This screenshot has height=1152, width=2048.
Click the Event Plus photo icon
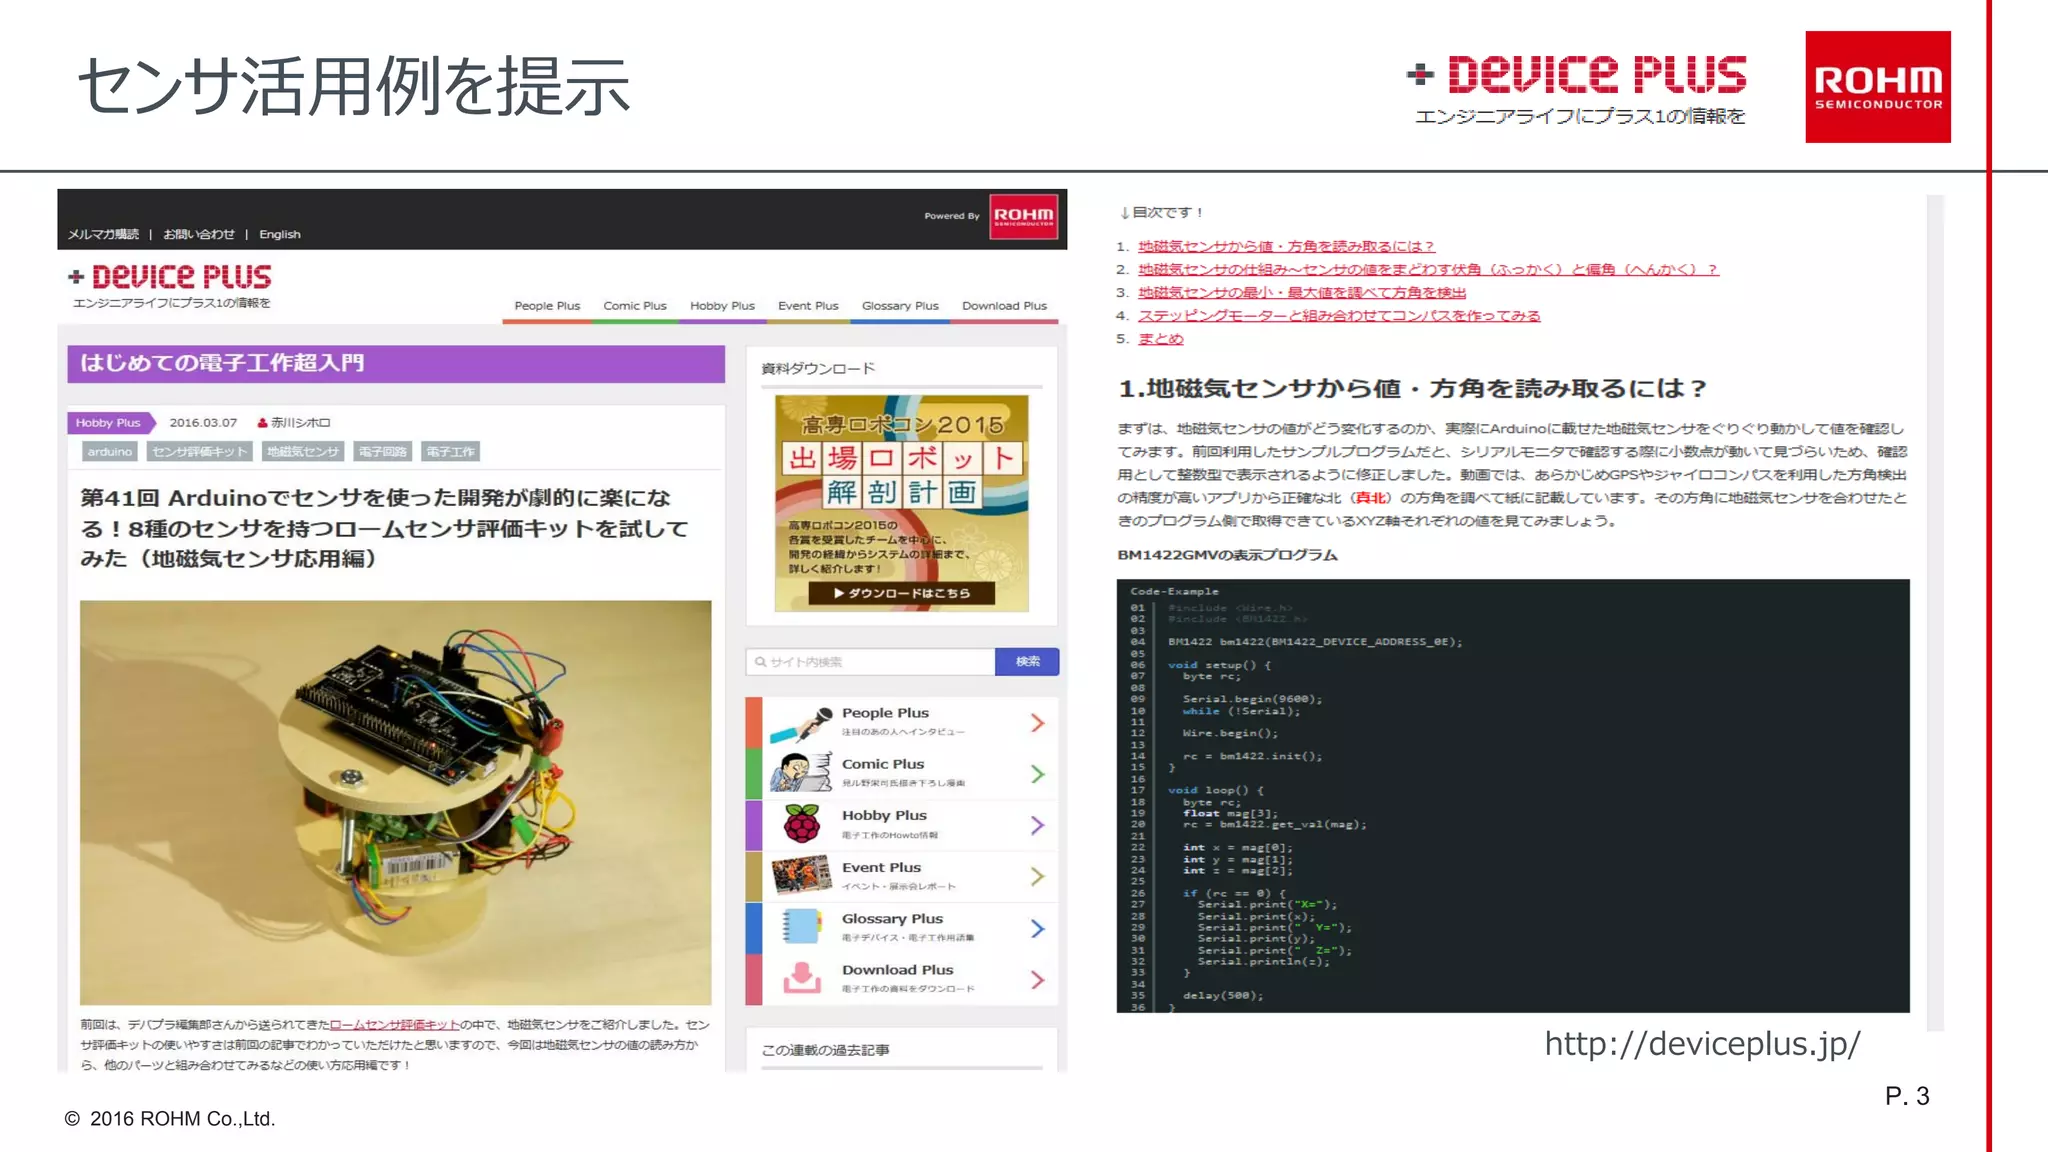coord(801,876)
